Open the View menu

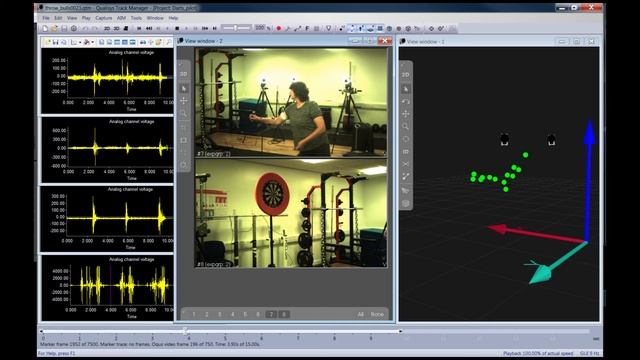click(72, 18)
